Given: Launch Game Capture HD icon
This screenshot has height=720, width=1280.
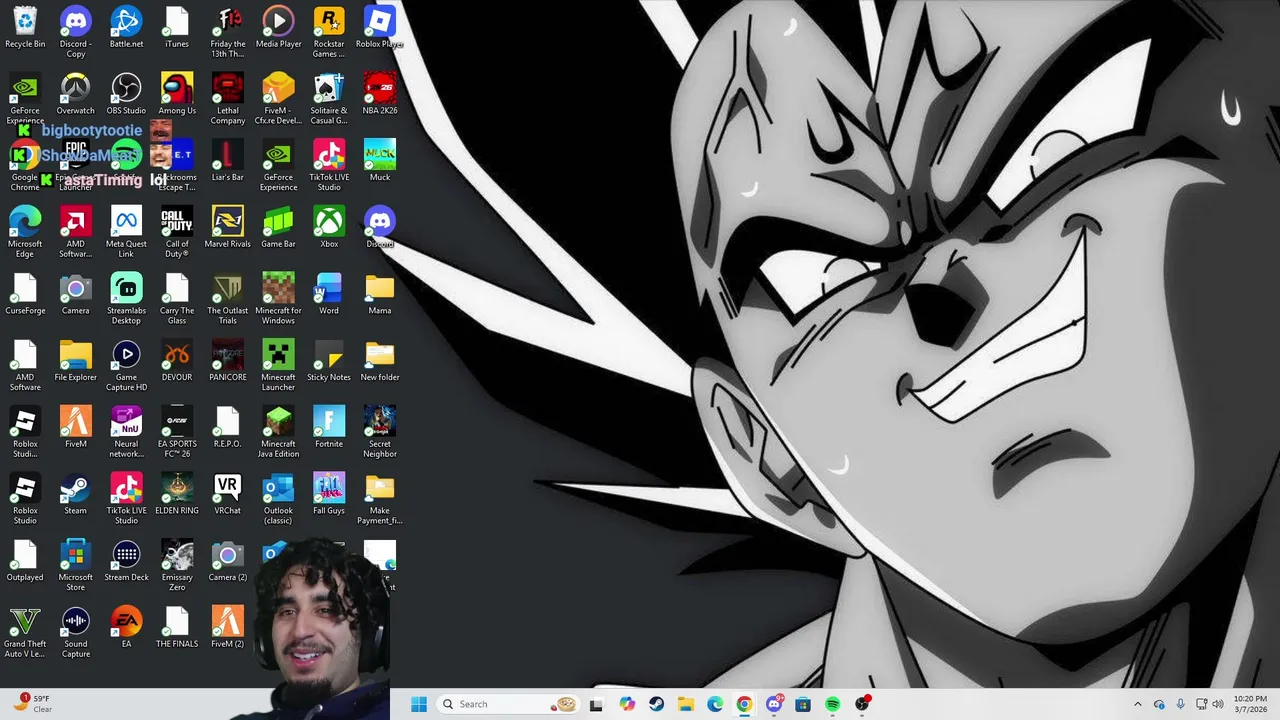Looking at the screenshot, I should 126,365.
